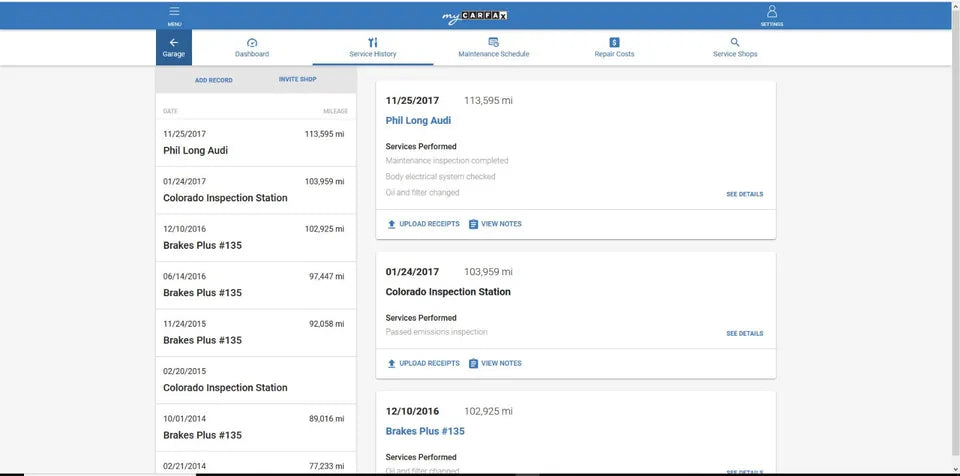Screen dimensions: 960x476
Task: Click the myCARFAX logo
Action: (x=475, y=15)
